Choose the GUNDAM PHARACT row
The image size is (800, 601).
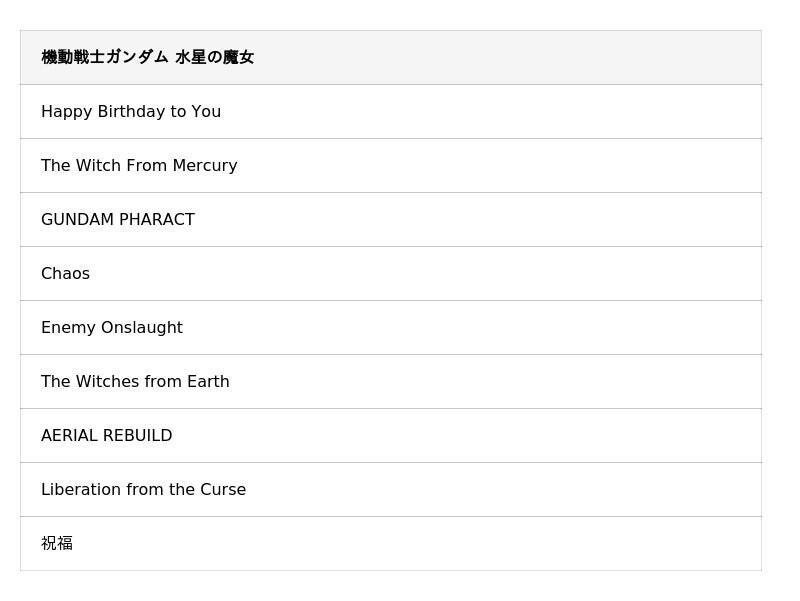[x=118, y=220]
